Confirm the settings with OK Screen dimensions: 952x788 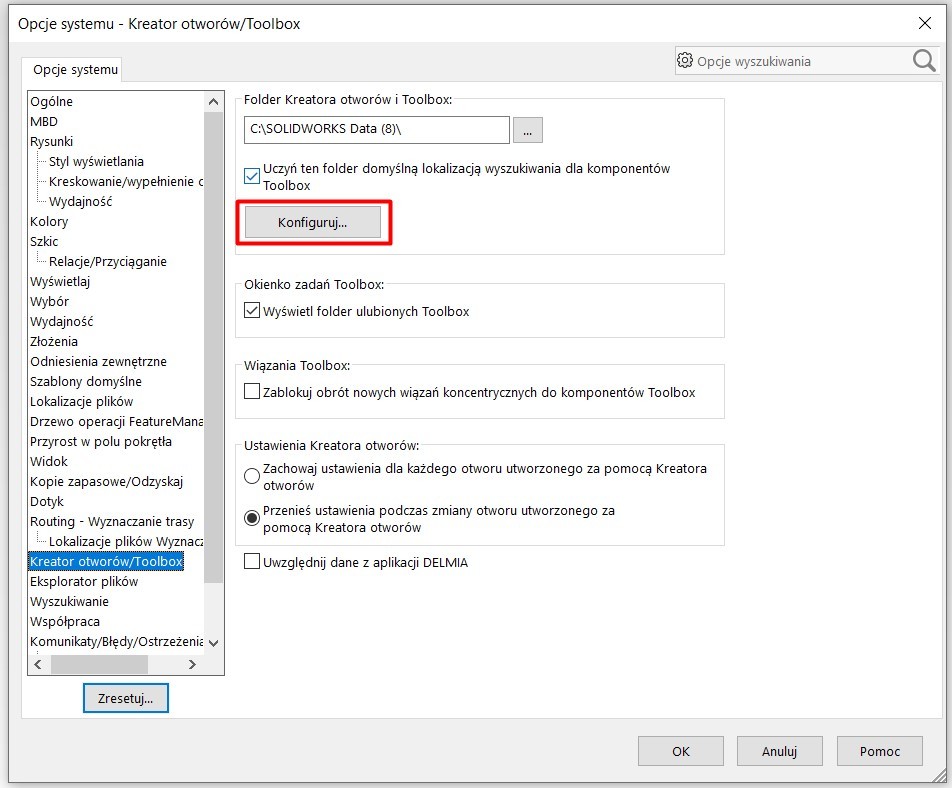click(680, 750)
